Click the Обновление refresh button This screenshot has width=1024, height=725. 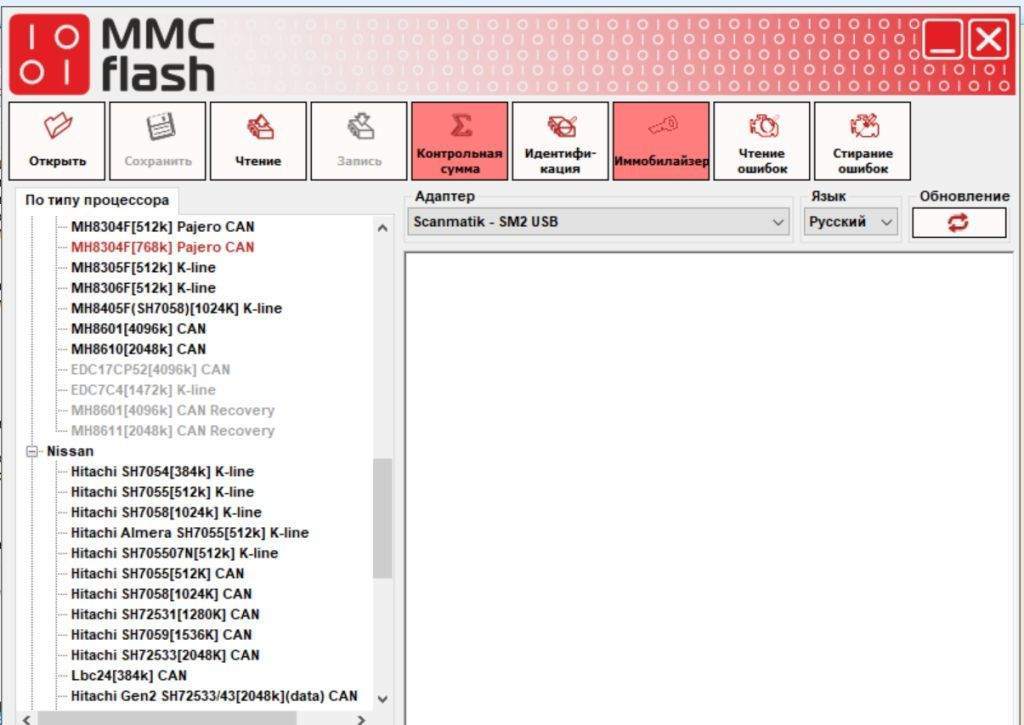(959, 223)
